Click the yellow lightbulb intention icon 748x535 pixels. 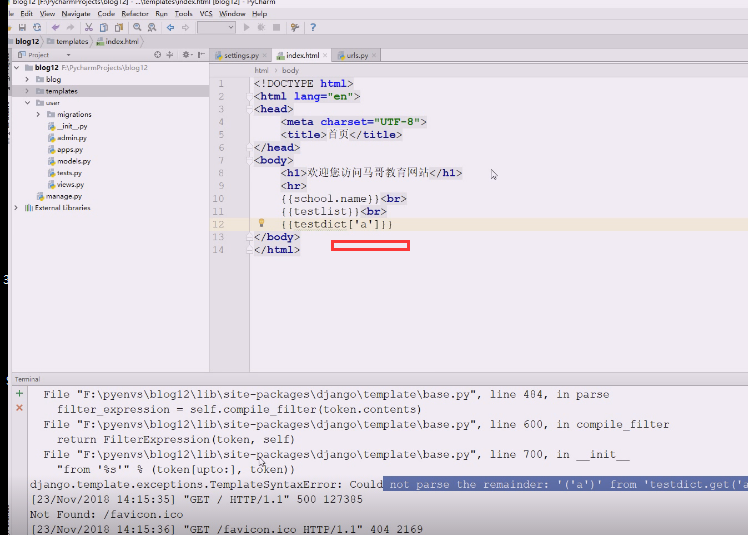(261, 223)
